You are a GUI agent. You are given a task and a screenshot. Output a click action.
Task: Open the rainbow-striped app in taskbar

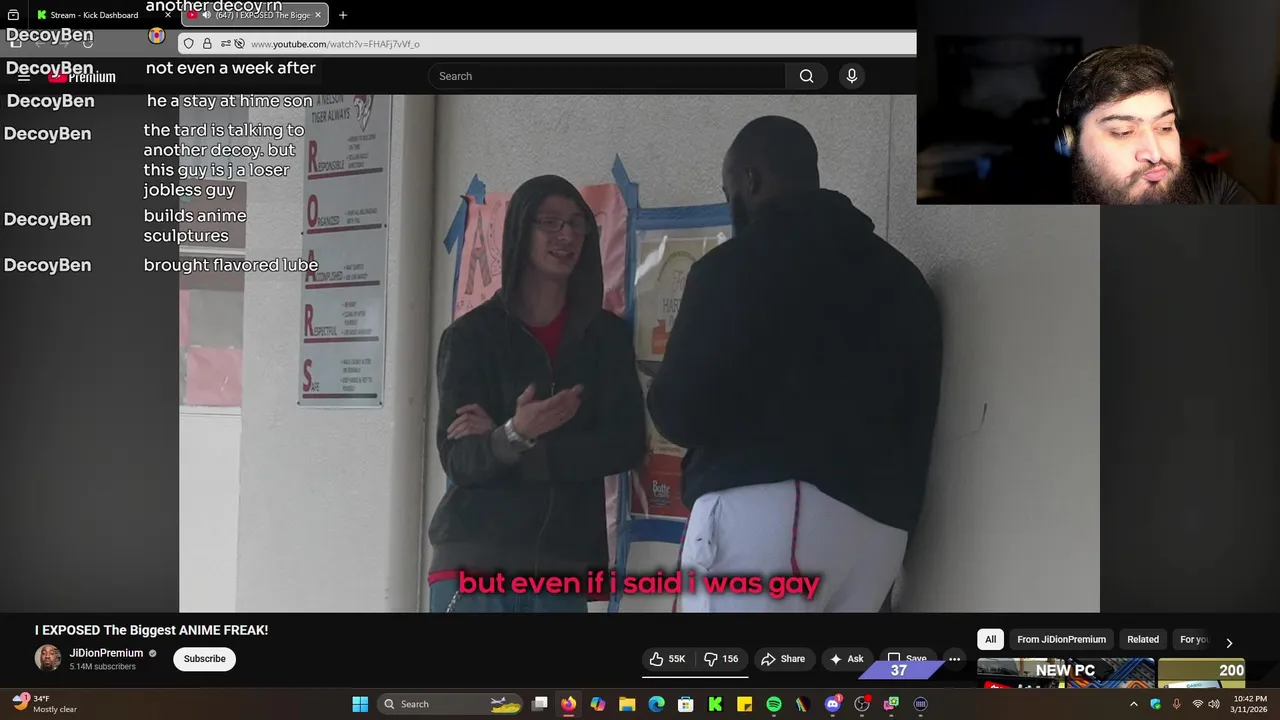[803, 704]
